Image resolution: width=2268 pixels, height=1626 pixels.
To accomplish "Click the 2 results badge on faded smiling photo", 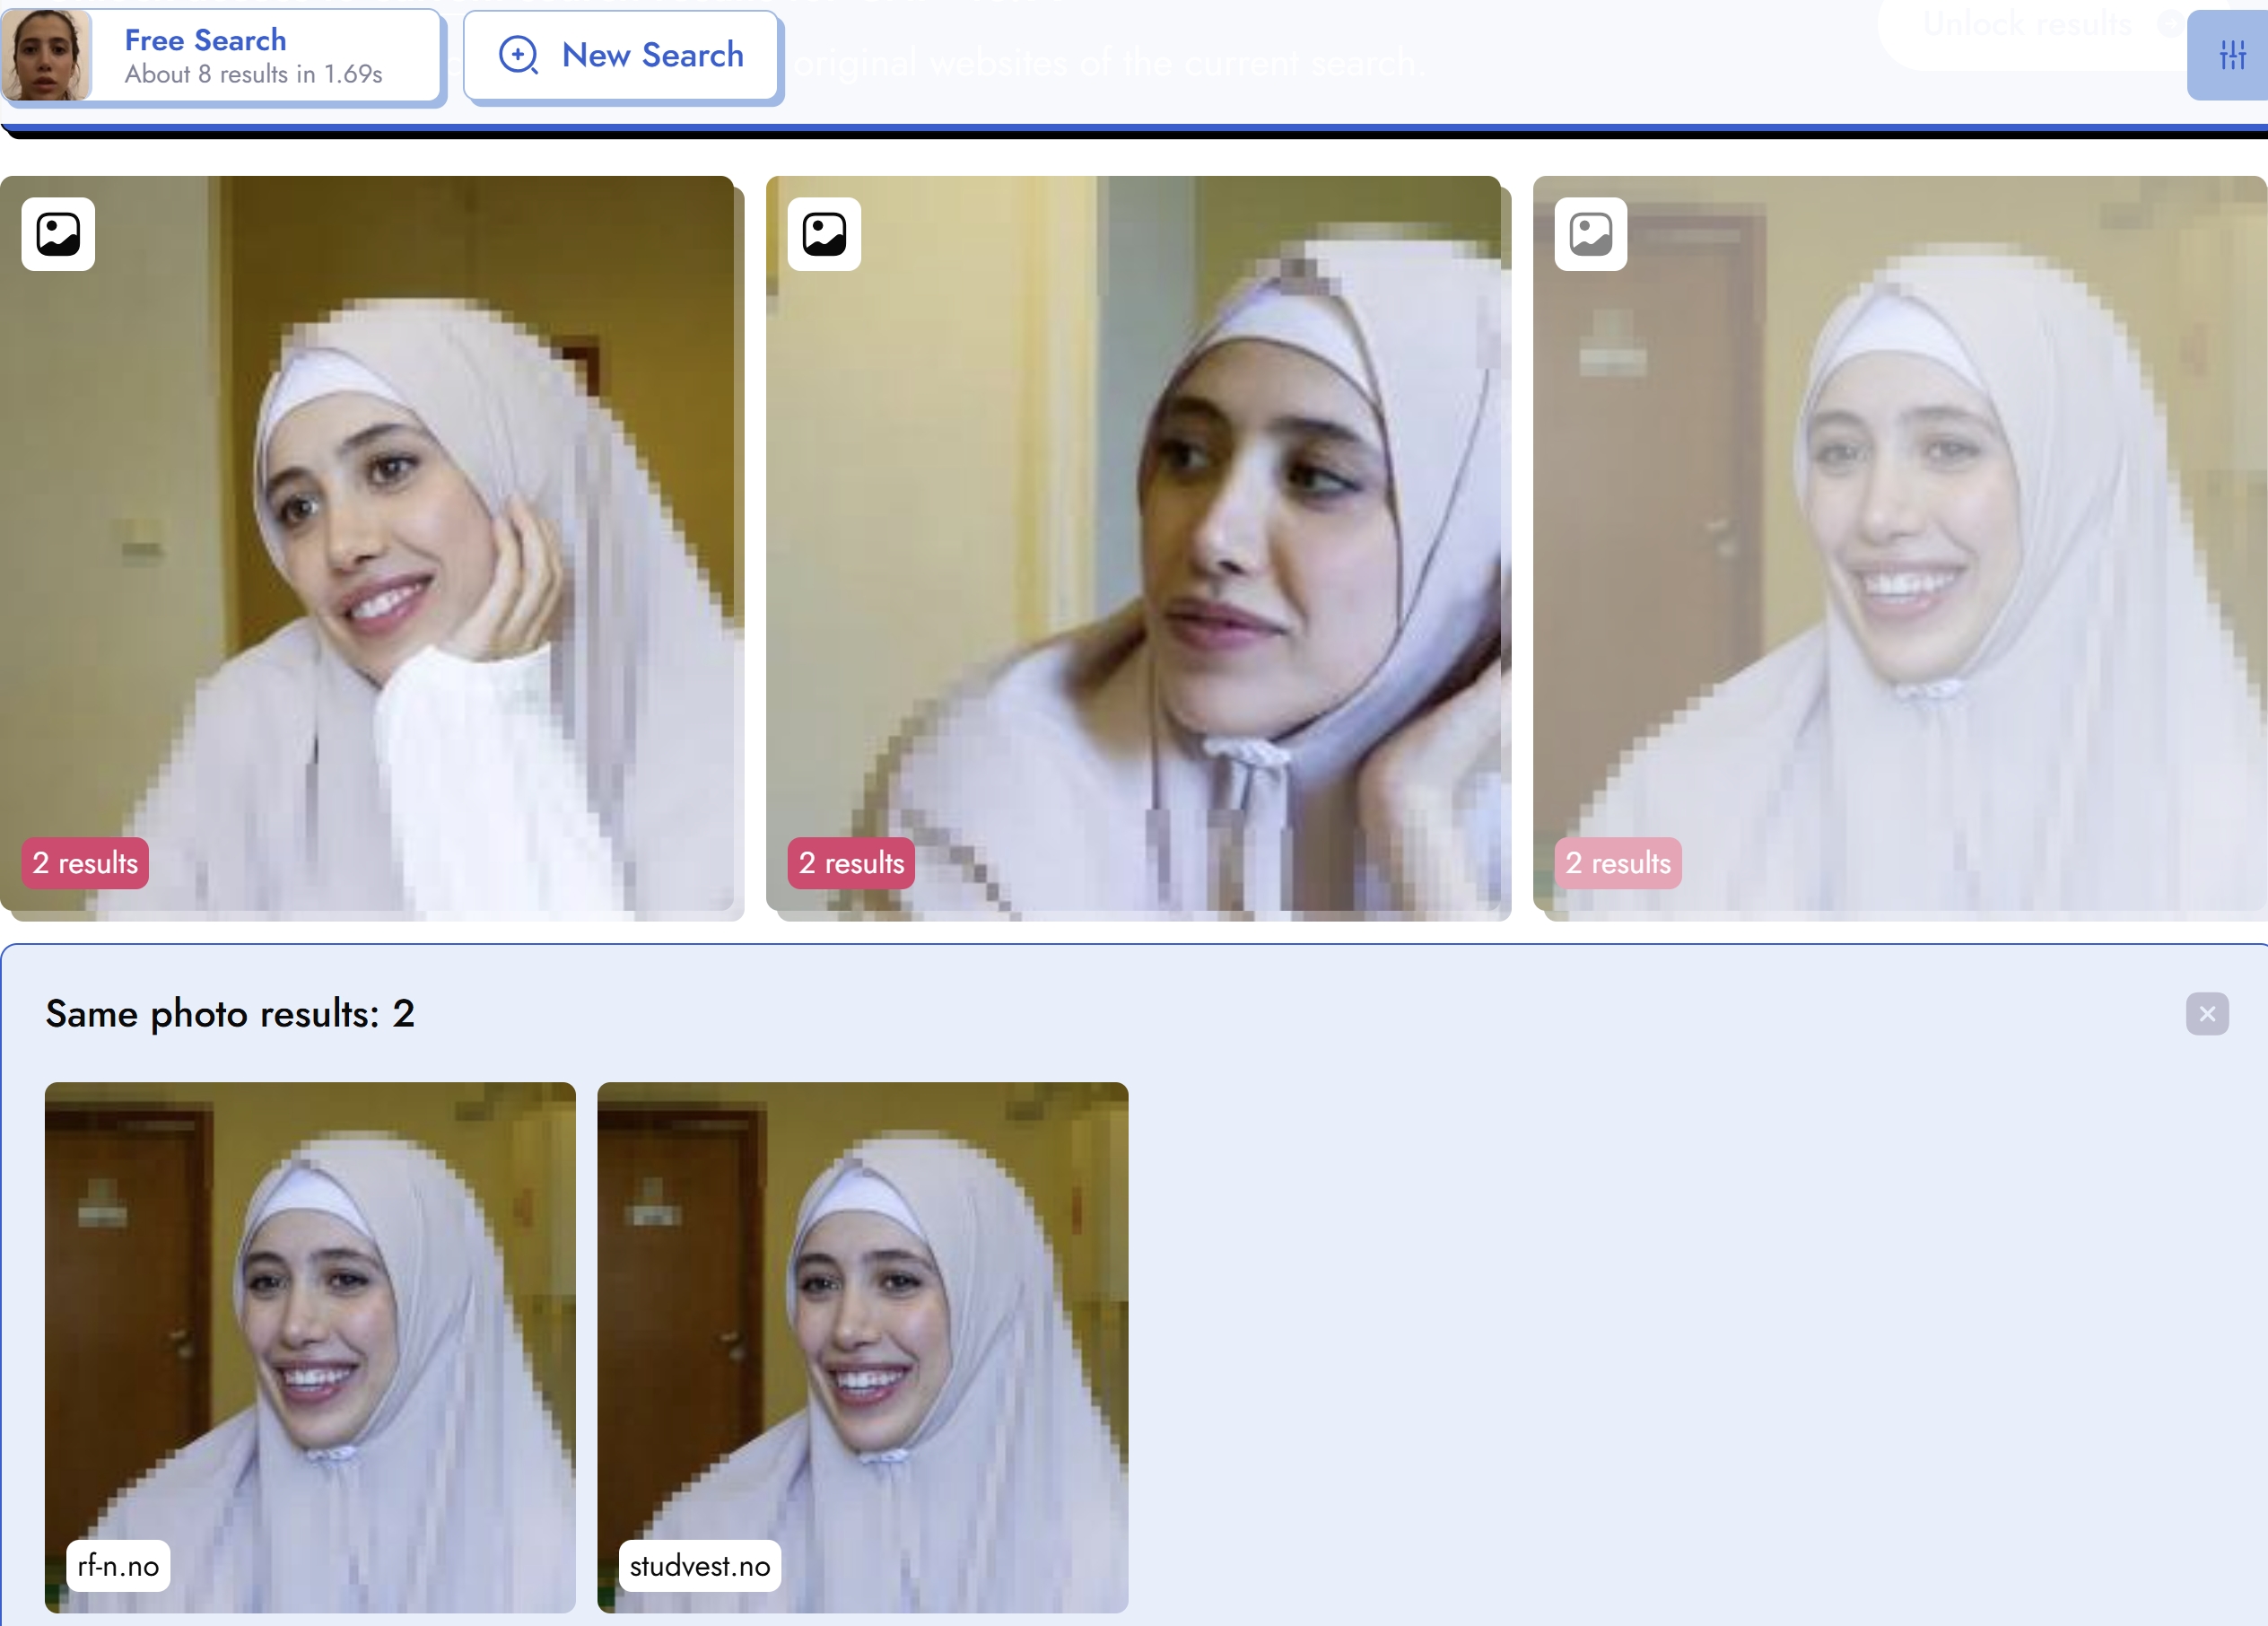I will click(1618, 863).
